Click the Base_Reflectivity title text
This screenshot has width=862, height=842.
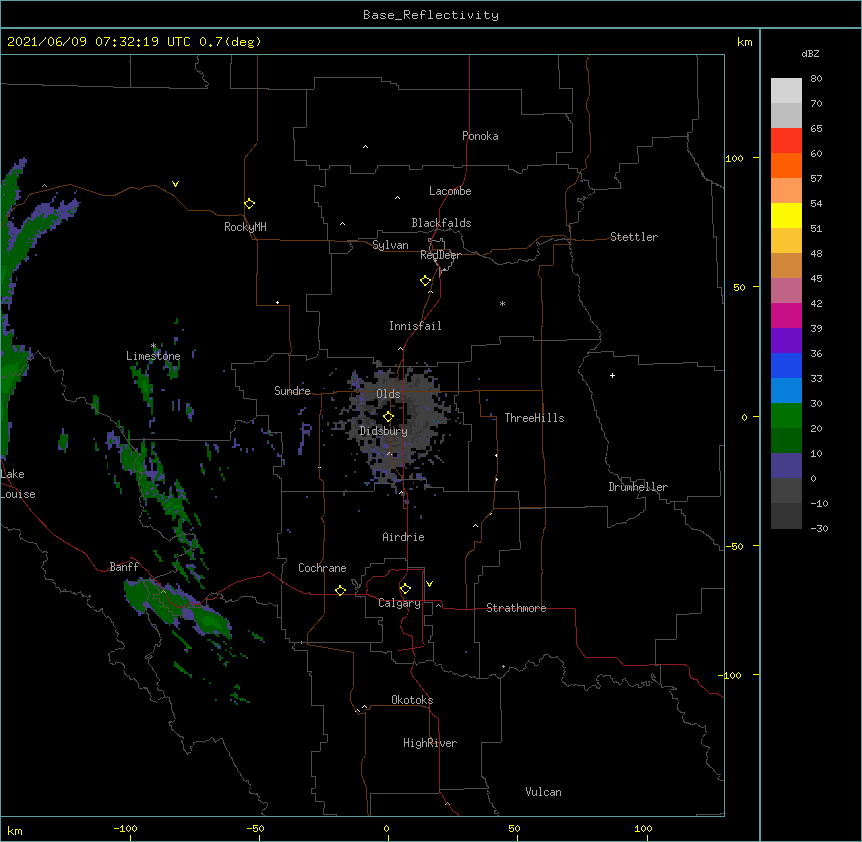pos(430,15)
